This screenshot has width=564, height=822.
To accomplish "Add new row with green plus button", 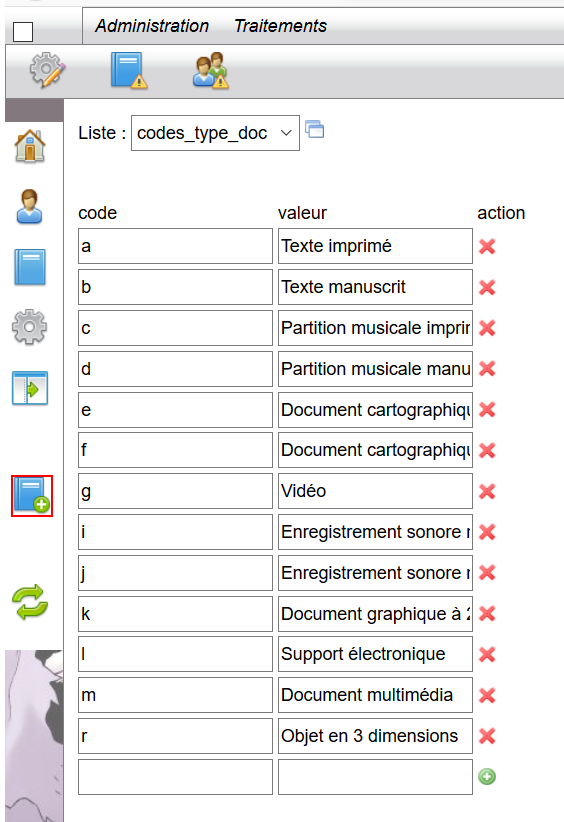I will [x=487, y=776].
